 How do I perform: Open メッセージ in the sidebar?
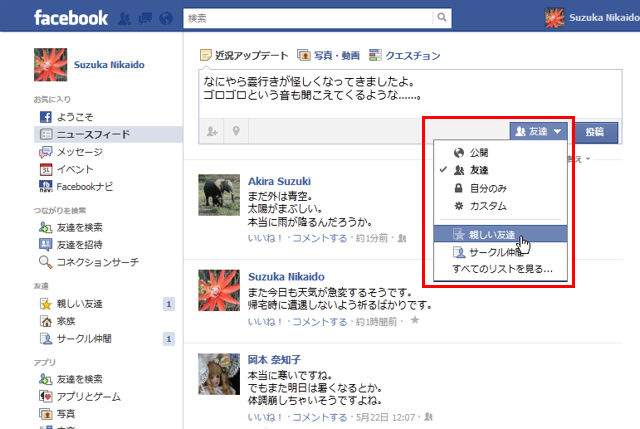click(71, 152)
